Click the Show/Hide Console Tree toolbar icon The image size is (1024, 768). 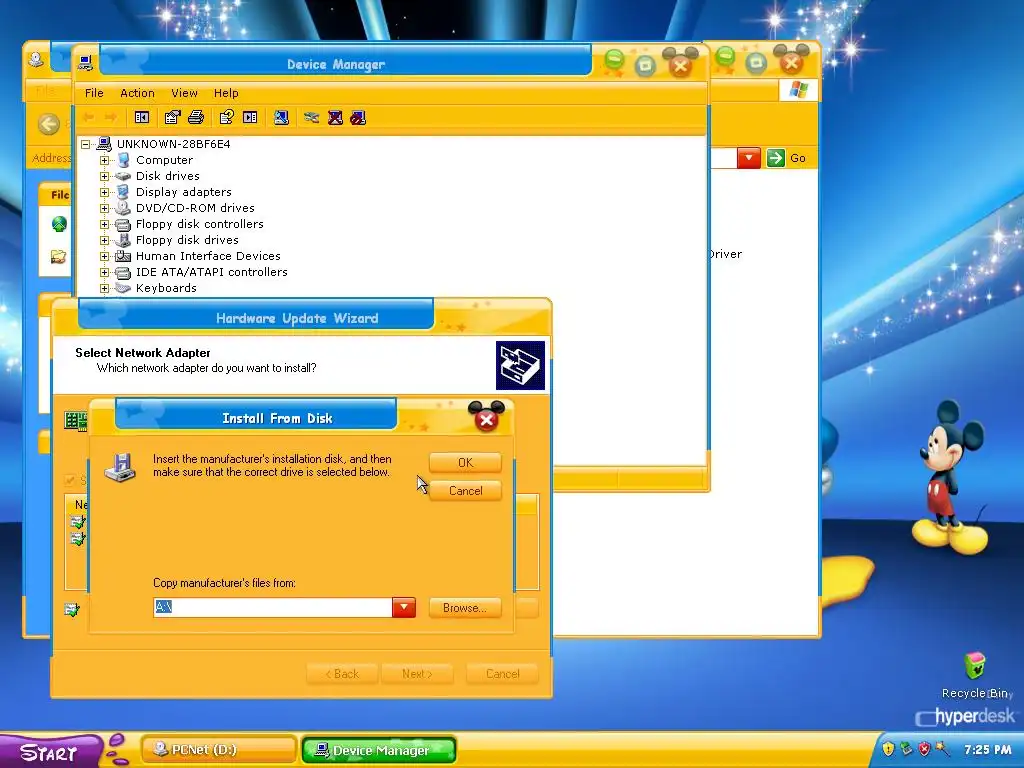pyautogui.click(x=142, y=118)
